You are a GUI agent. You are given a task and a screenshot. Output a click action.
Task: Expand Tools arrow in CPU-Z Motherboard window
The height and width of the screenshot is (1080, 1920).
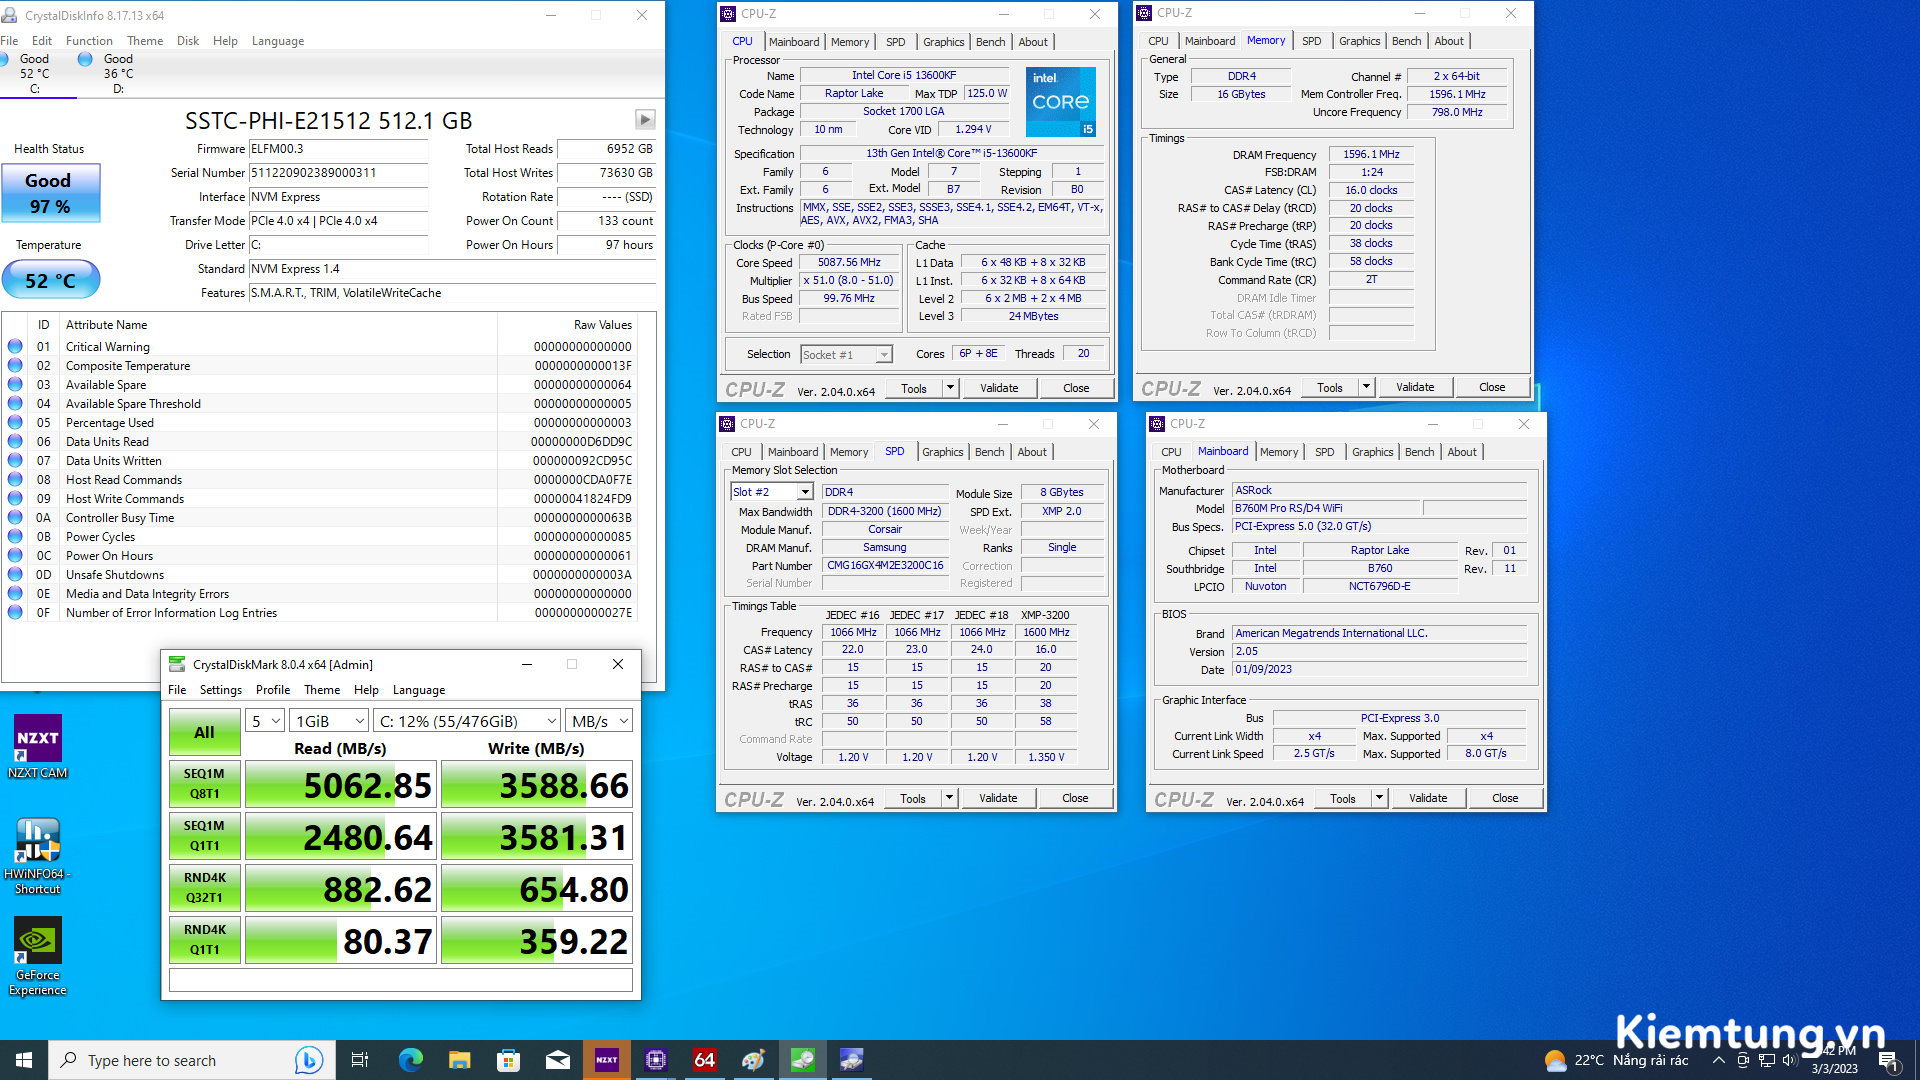pos(1380,798)
